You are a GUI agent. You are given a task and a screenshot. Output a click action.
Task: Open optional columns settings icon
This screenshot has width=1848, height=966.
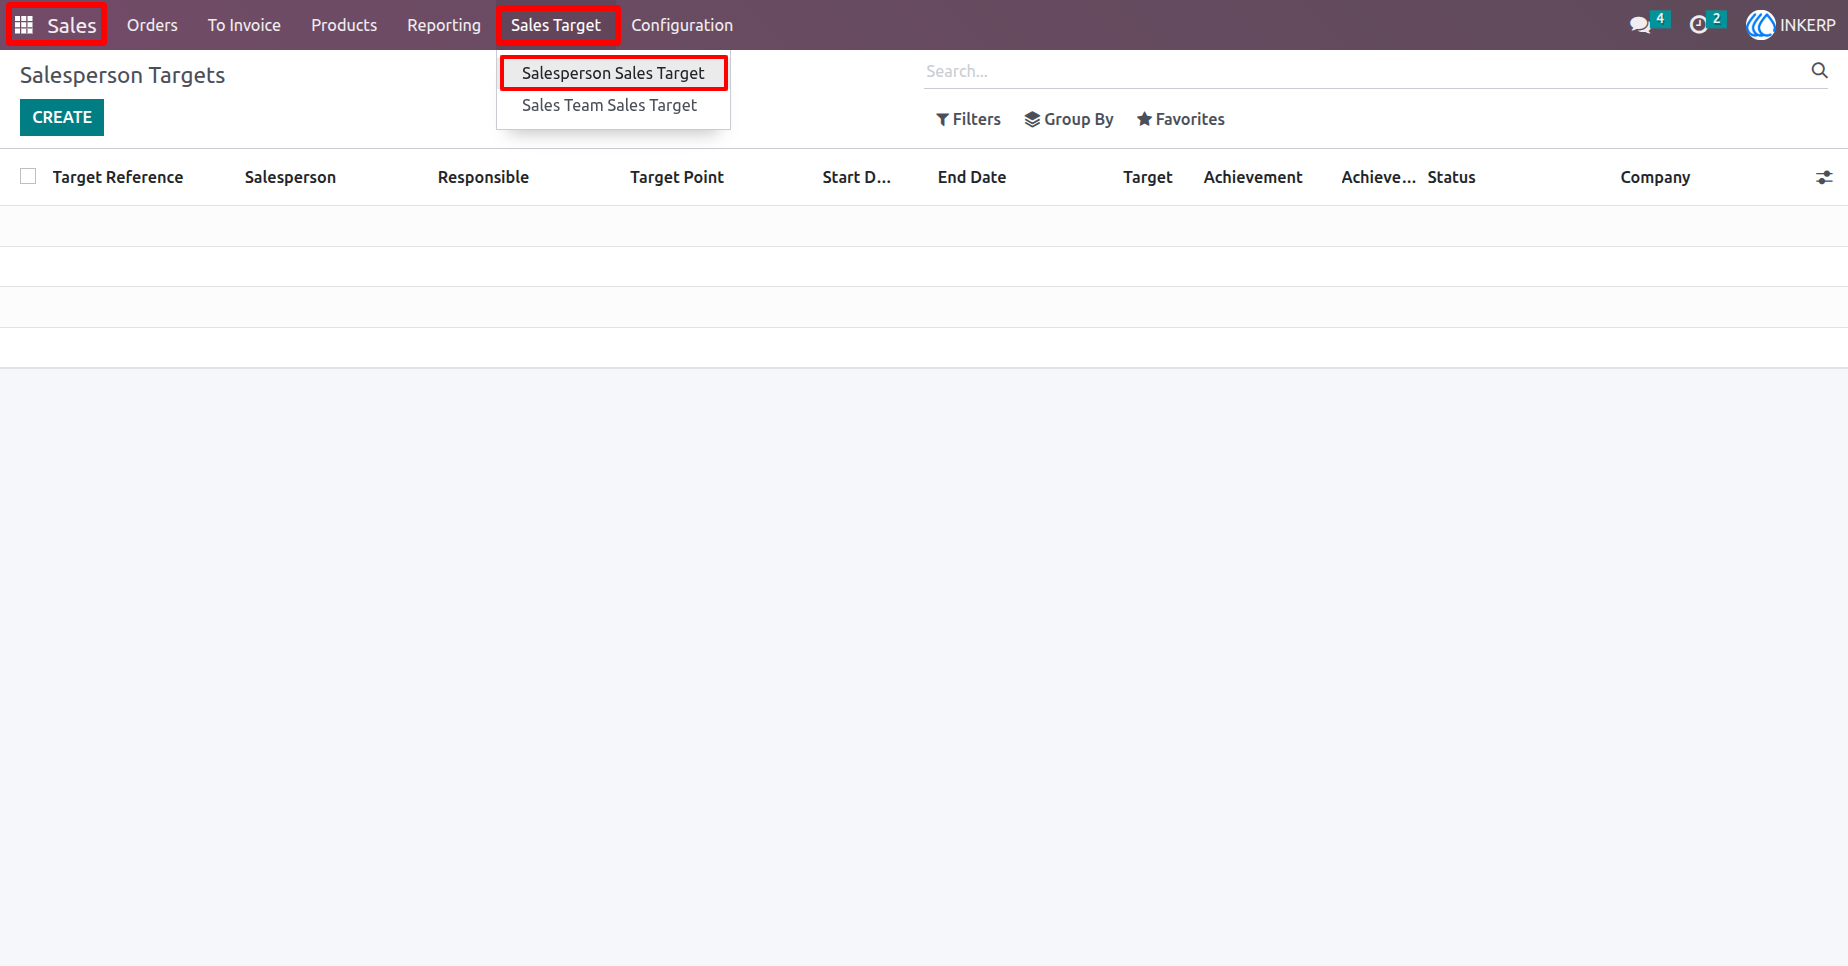[1824, 177]
